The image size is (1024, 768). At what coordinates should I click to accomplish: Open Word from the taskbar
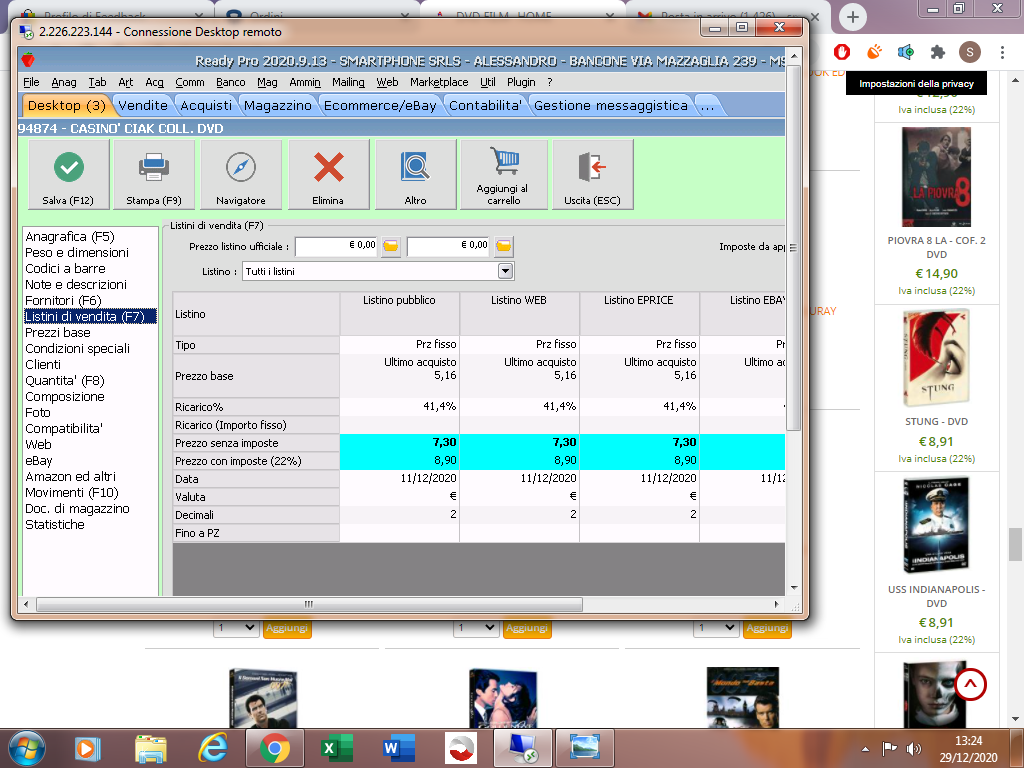coord(398,748)
